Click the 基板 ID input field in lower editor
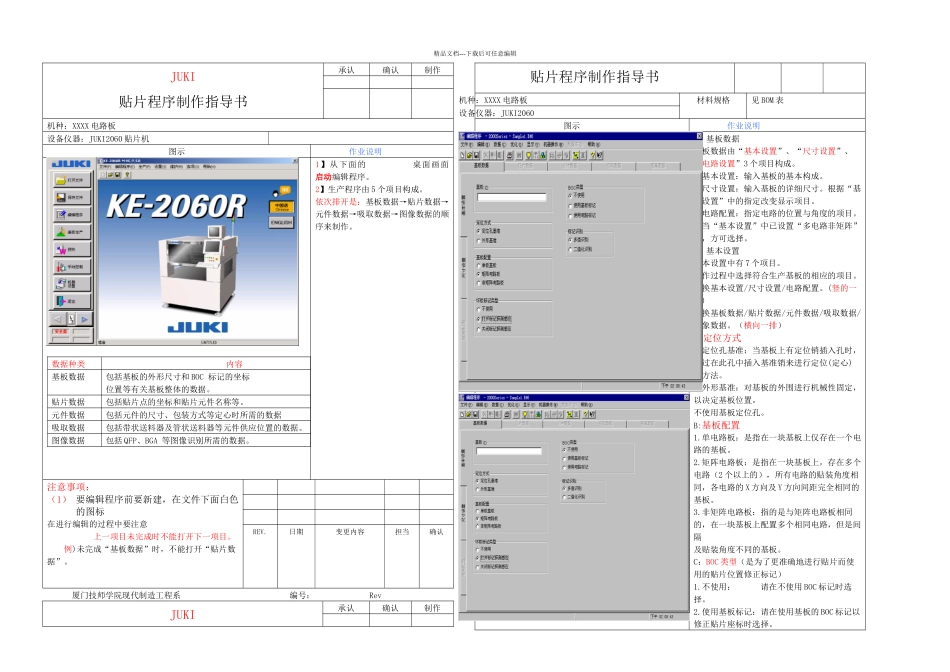950x672 pixels. click(x=509, y=451)
